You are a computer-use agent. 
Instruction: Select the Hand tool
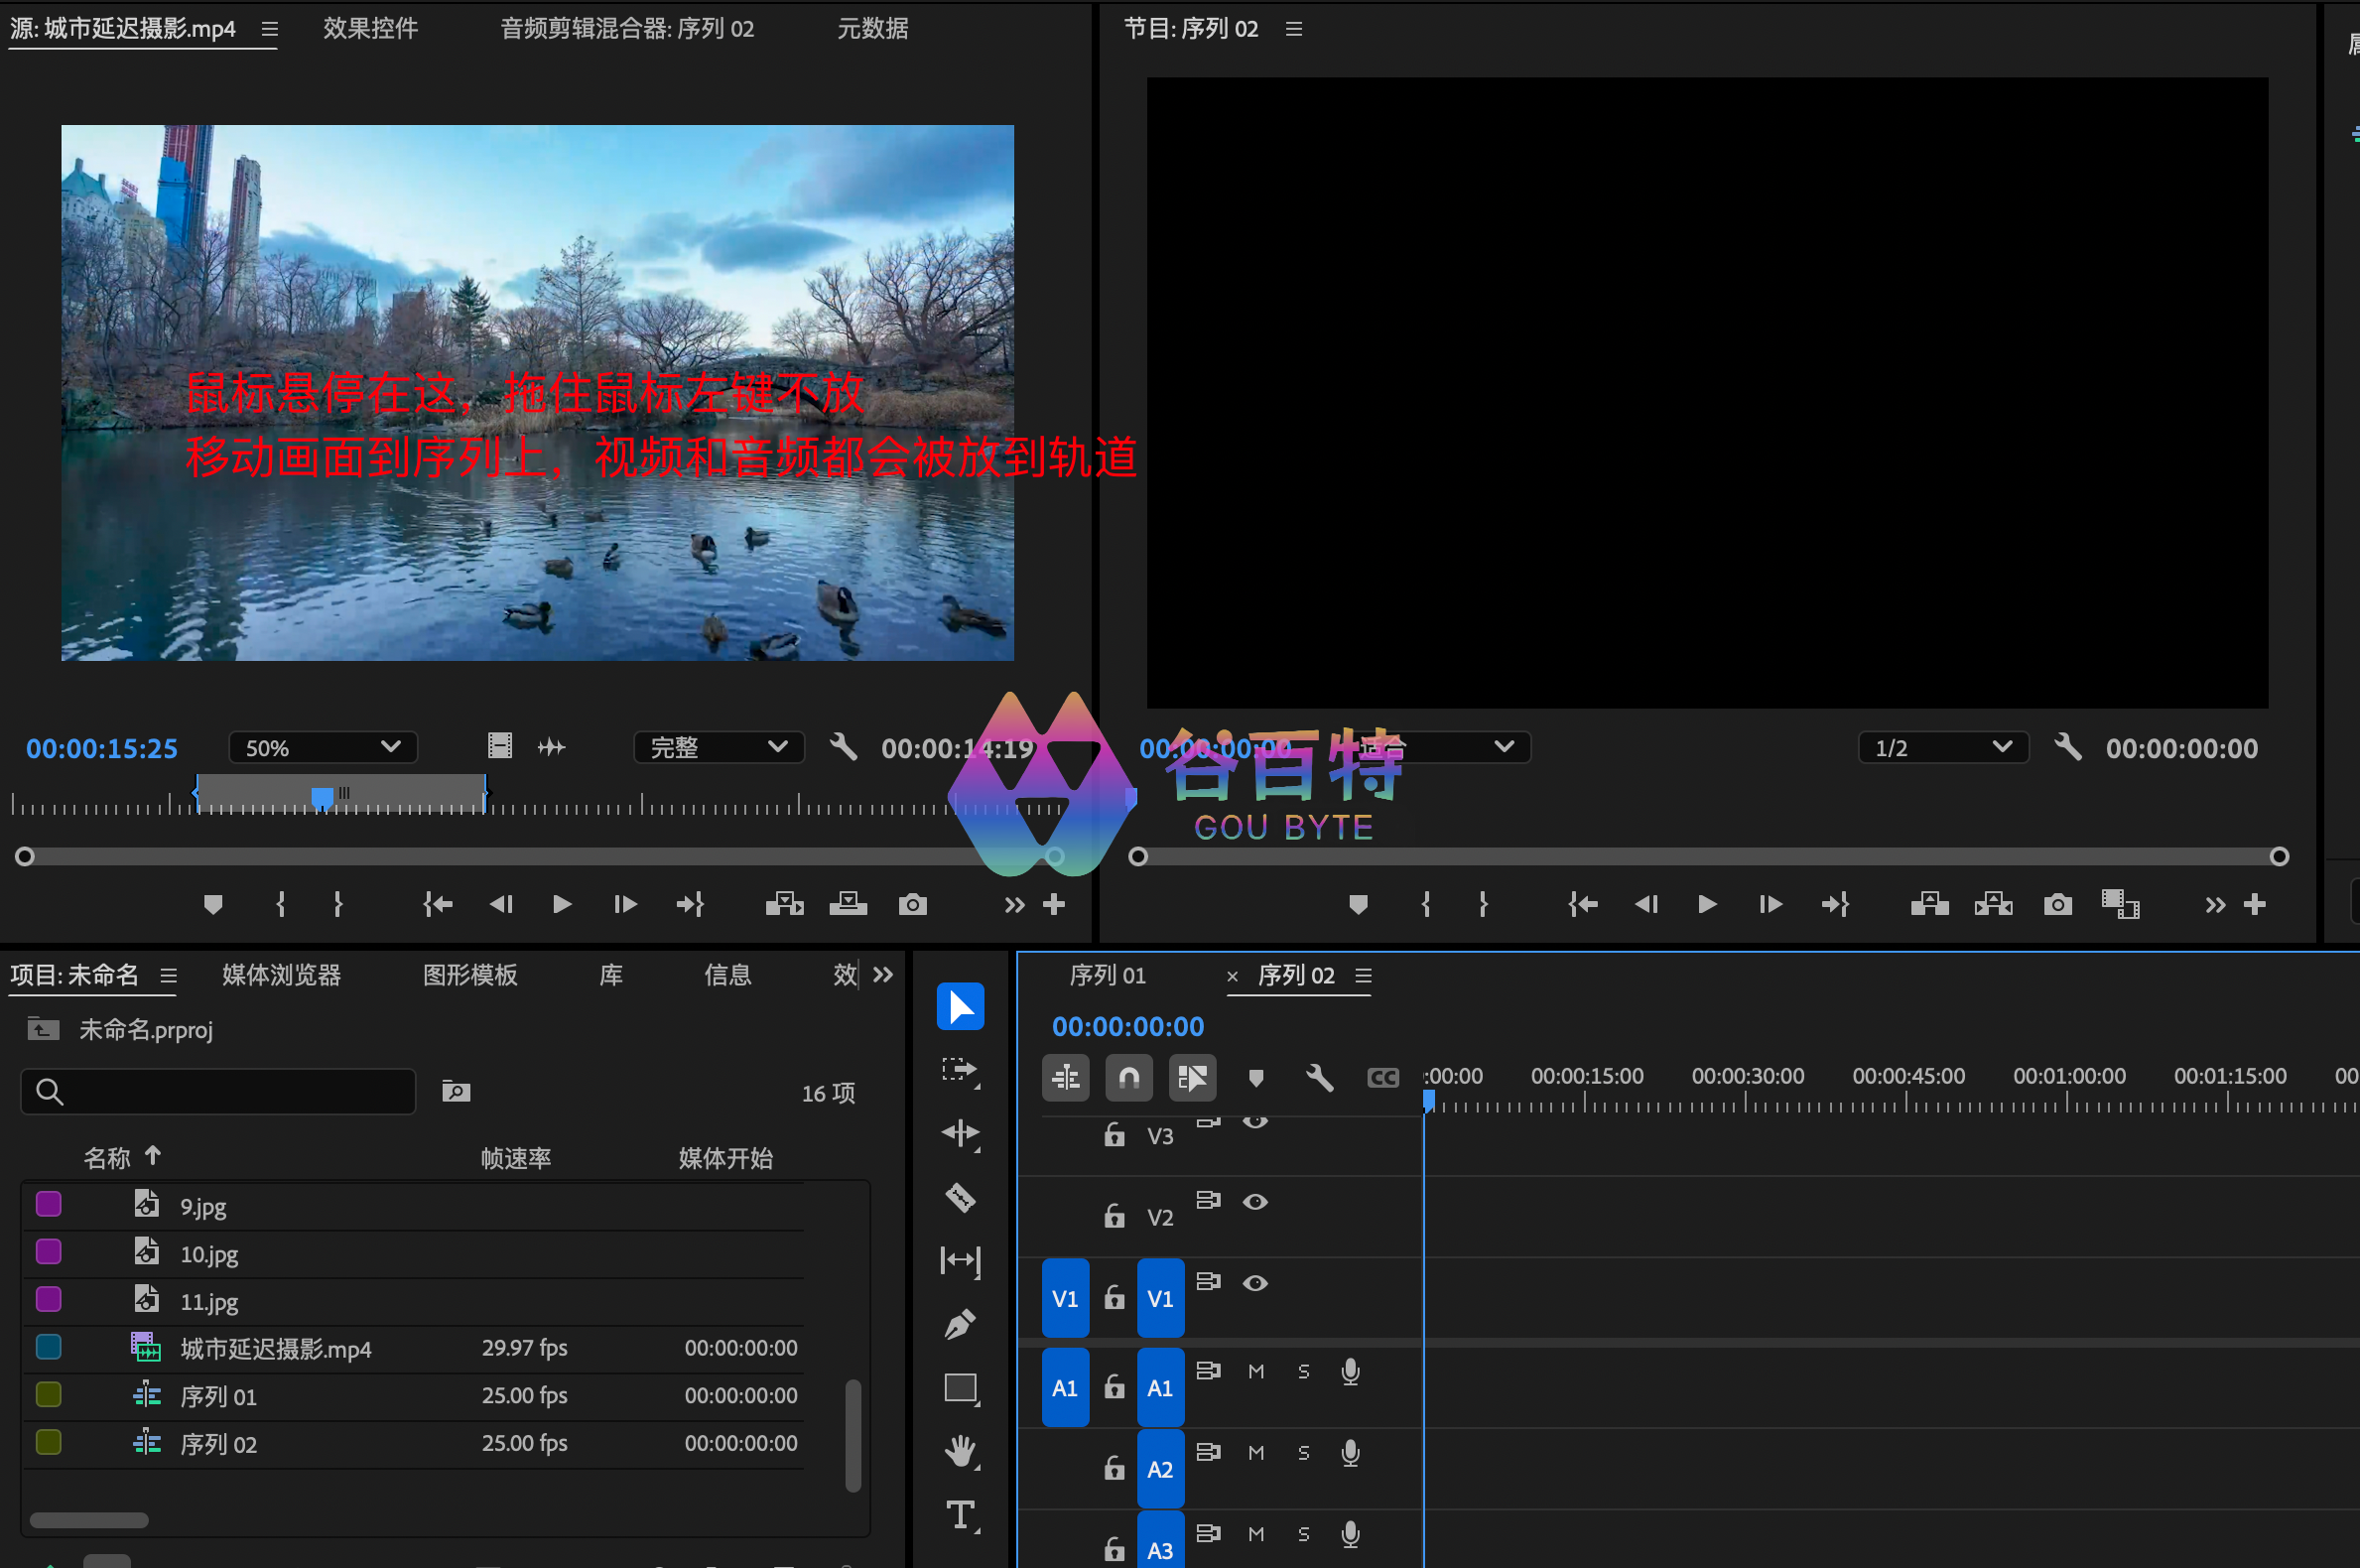pos(960,1450)
